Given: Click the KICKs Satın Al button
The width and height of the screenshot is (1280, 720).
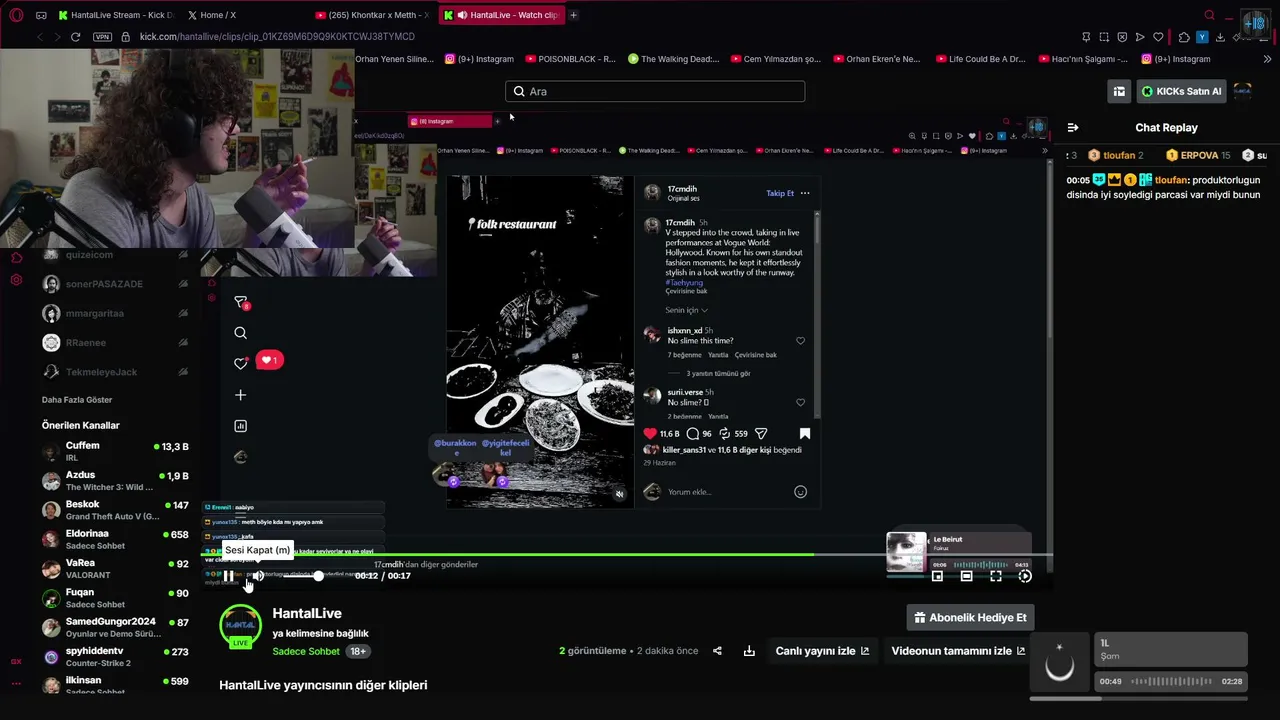Looking at the screenshot, I should 1182,91.
